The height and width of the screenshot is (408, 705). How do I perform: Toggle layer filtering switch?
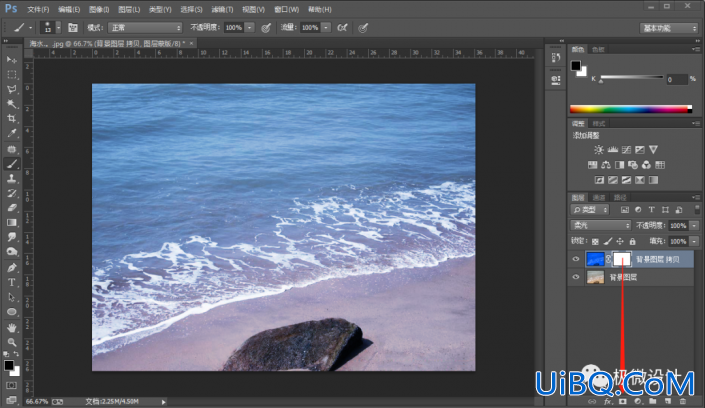(697, 209)
